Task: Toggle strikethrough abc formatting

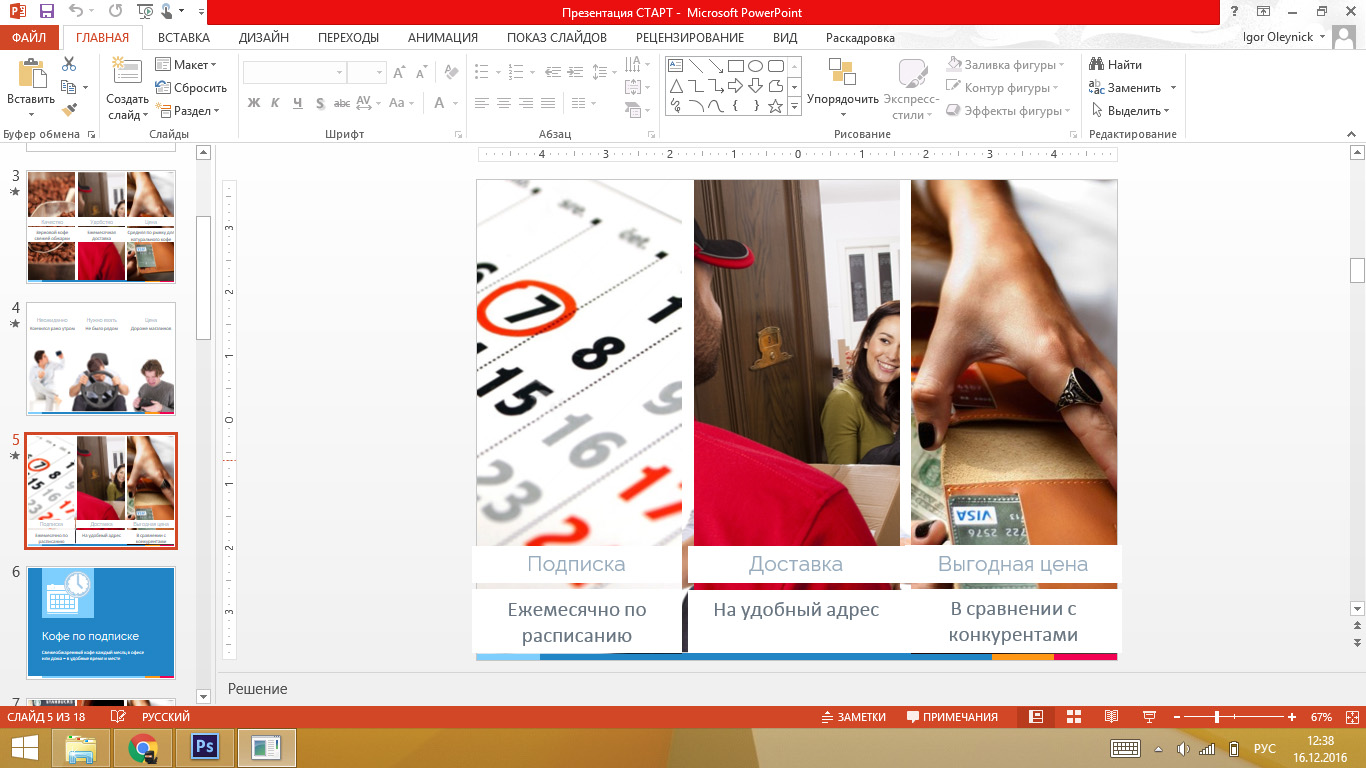Action: coord(342,103)
